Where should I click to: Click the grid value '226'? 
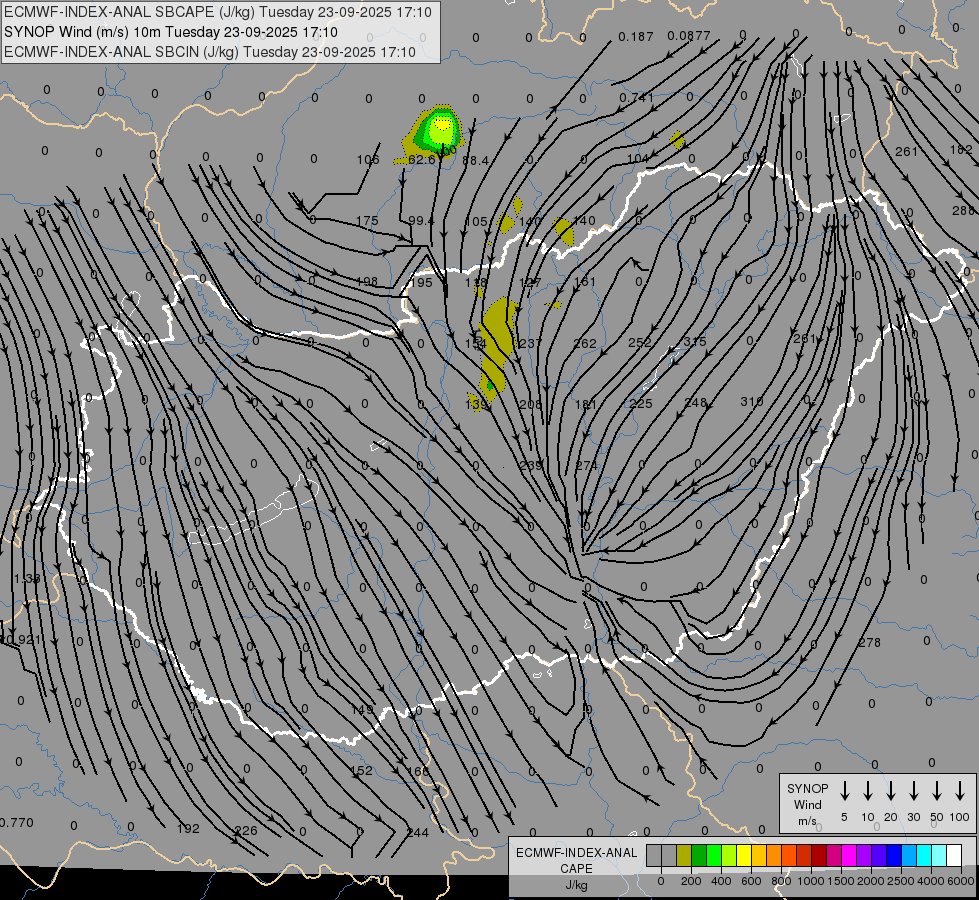[x=245, y=830]
